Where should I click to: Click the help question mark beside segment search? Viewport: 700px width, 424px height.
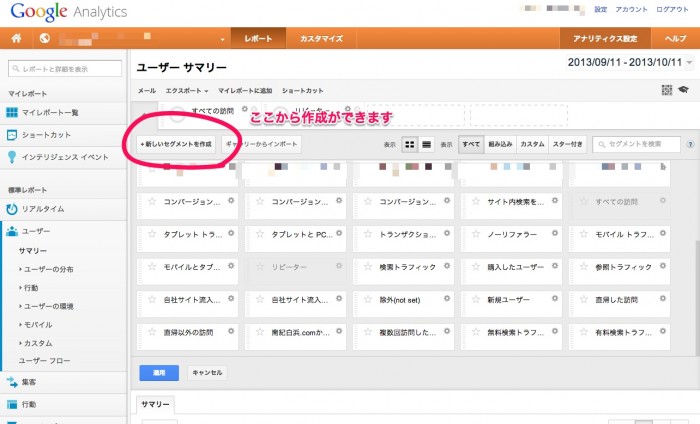click(x=690, y=144)
